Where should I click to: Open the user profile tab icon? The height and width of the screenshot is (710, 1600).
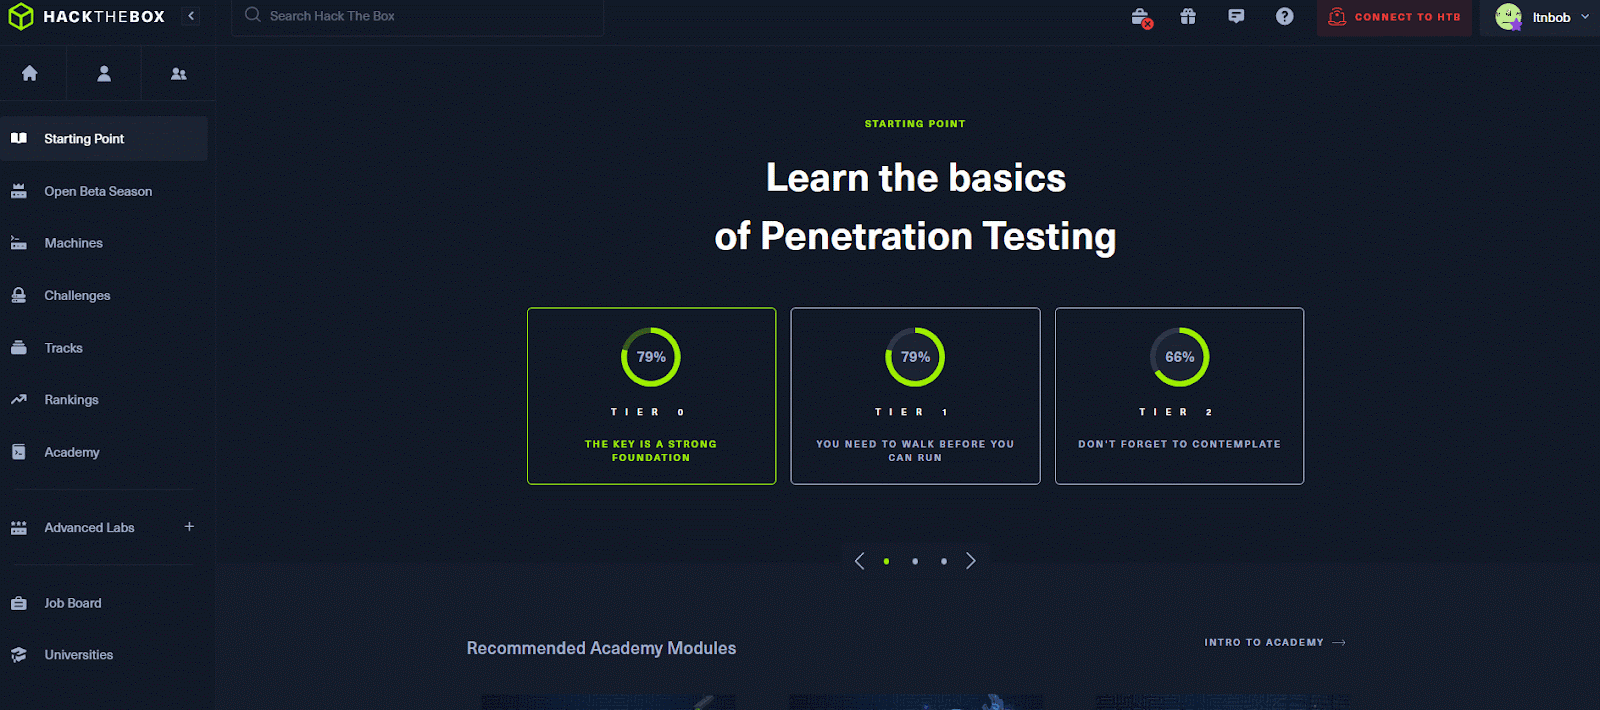pos(104,73)
